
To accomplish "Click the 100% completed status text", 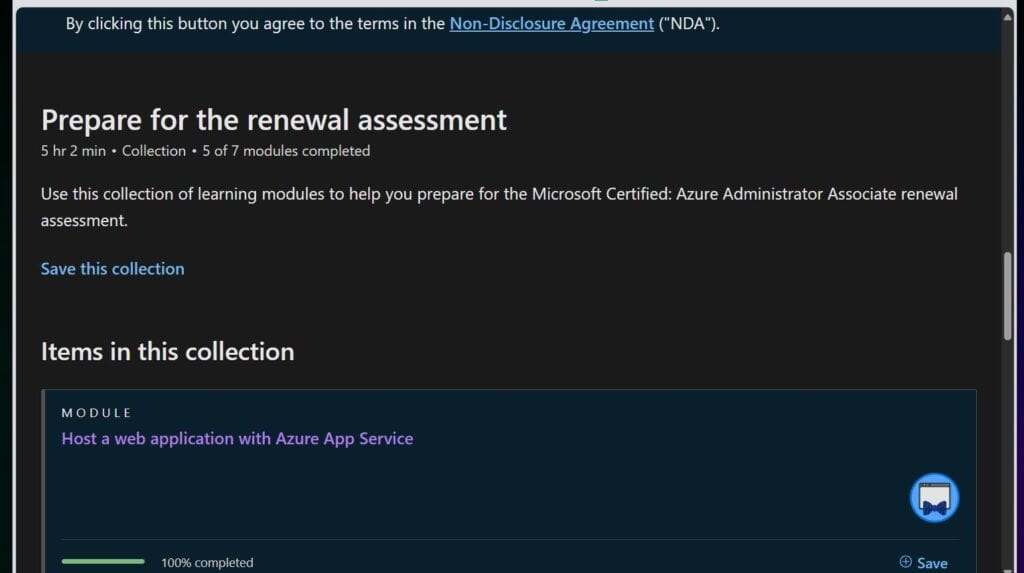I will coord(207,563).
